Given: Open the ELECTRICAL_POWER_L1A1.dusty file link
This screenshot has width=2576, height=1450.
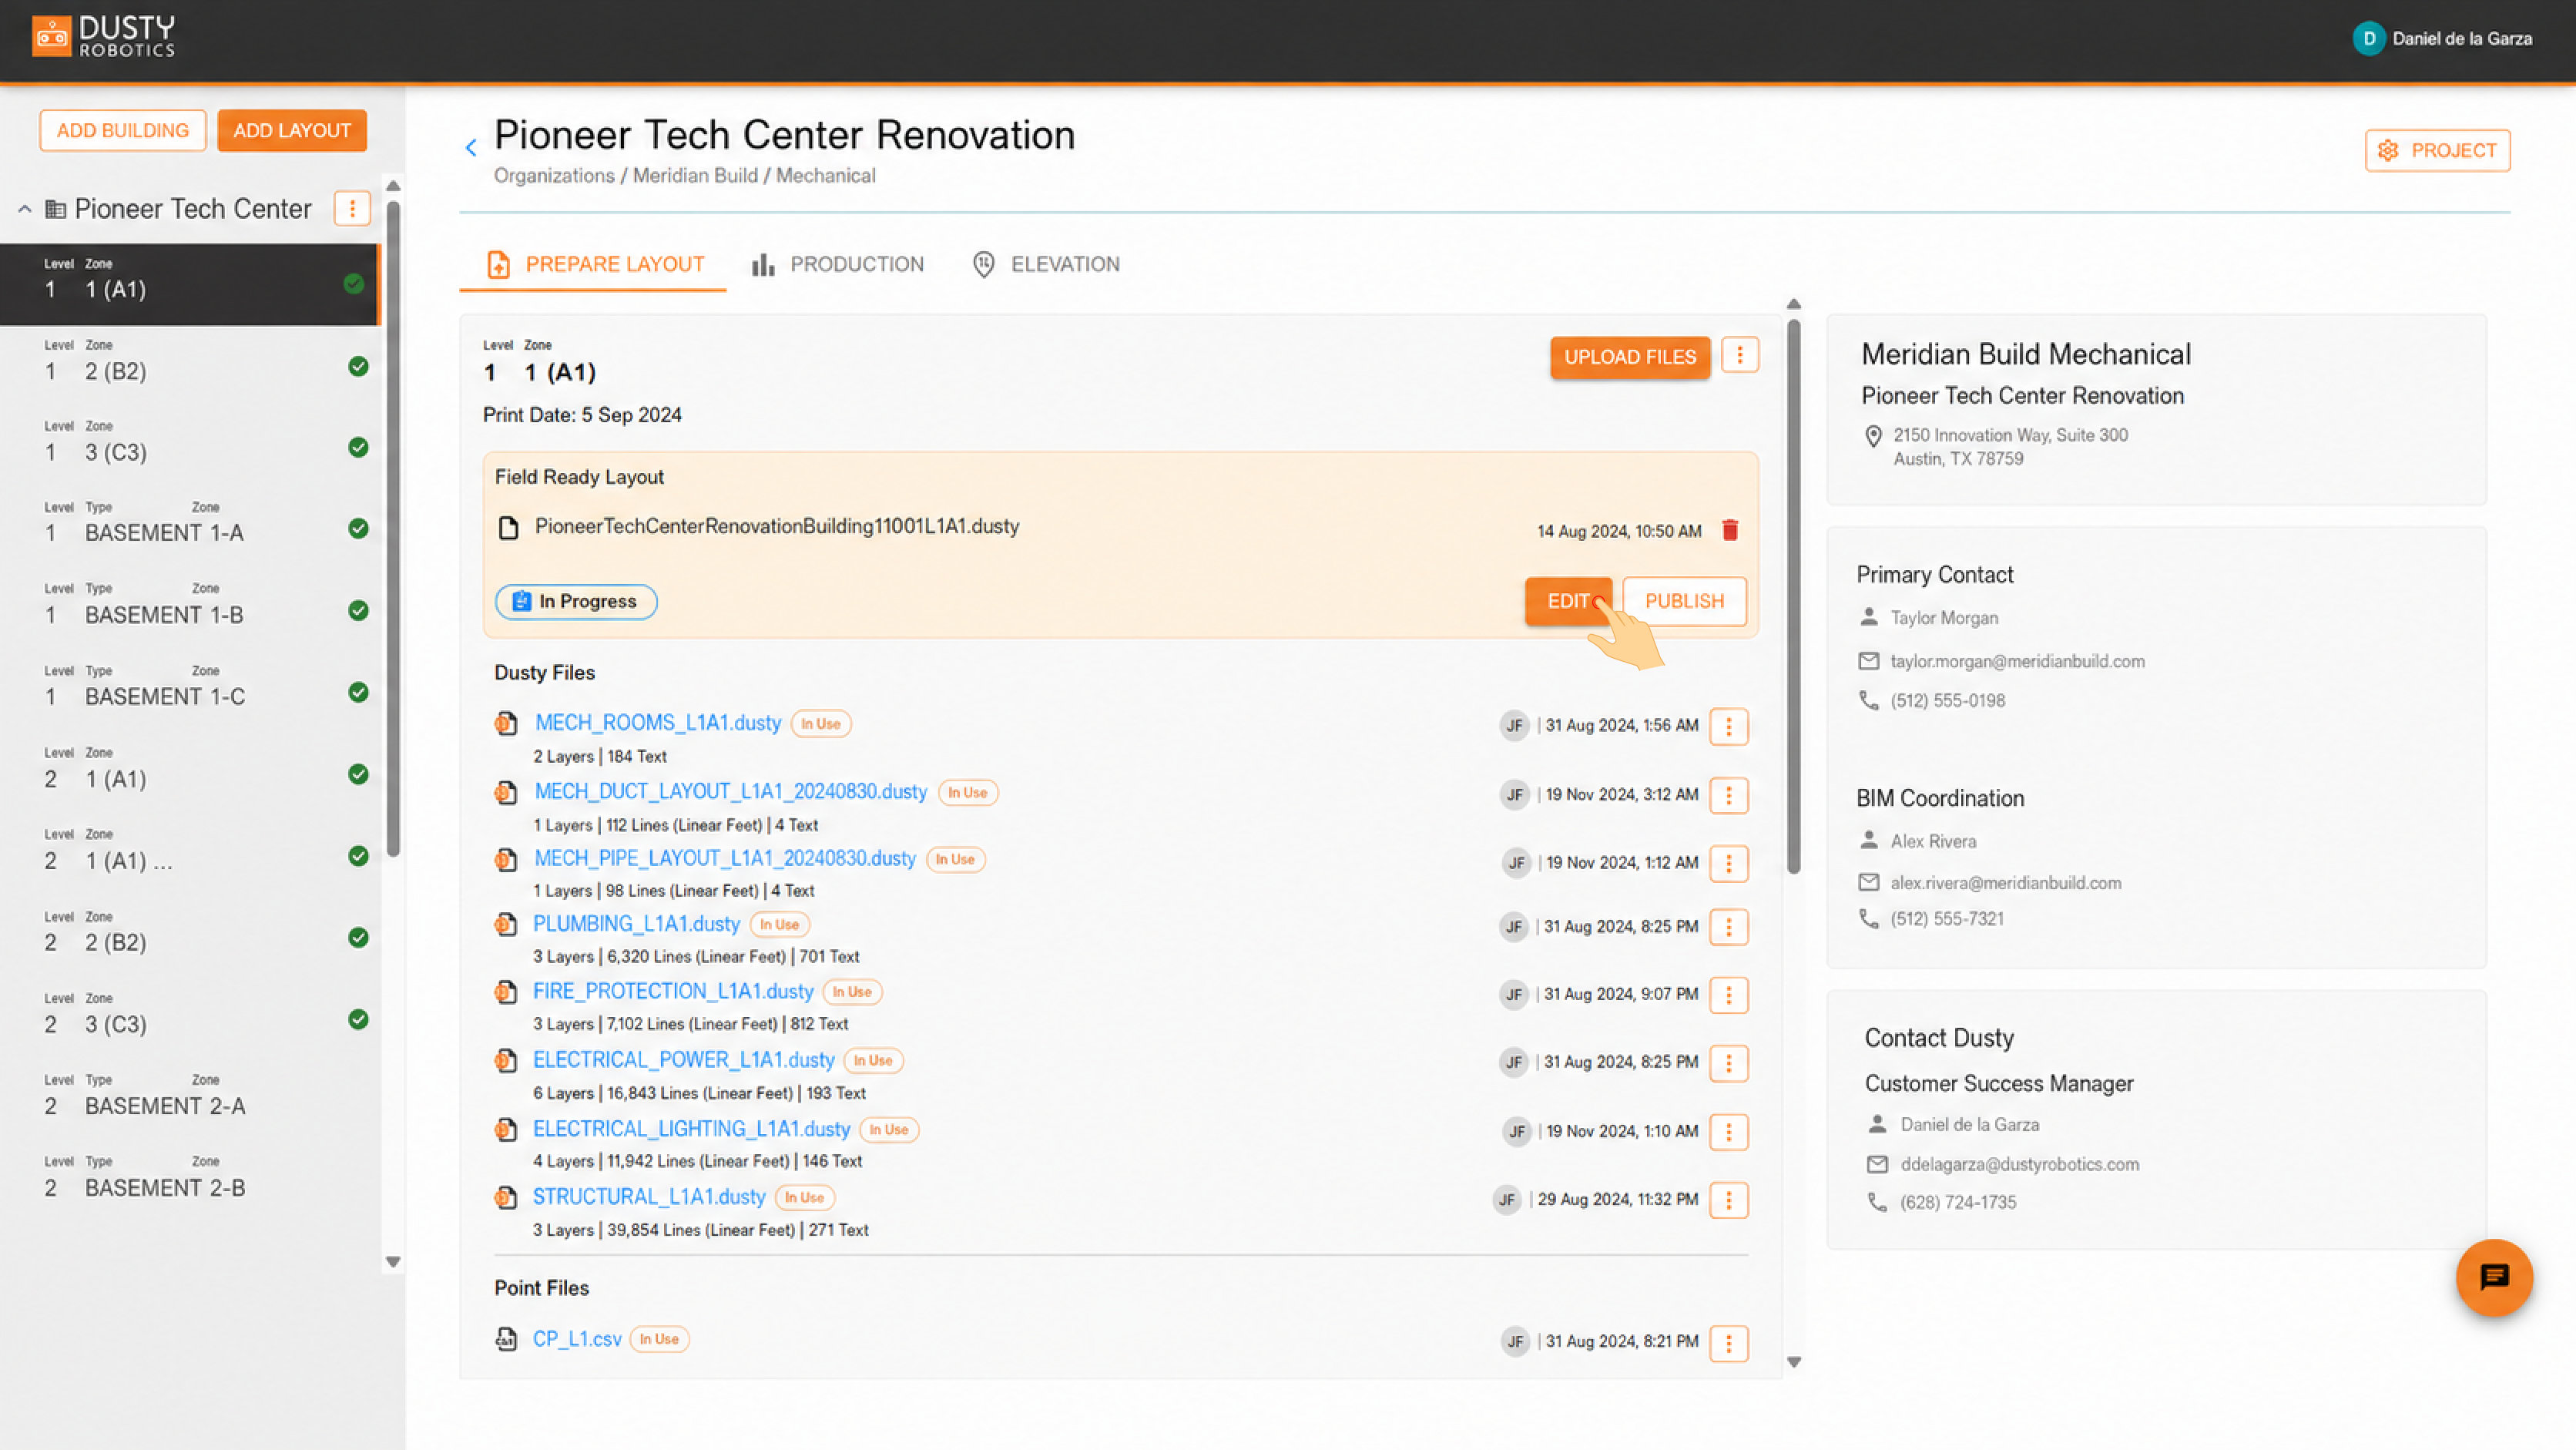Looking at the screenshot, I should (684, 1060).
